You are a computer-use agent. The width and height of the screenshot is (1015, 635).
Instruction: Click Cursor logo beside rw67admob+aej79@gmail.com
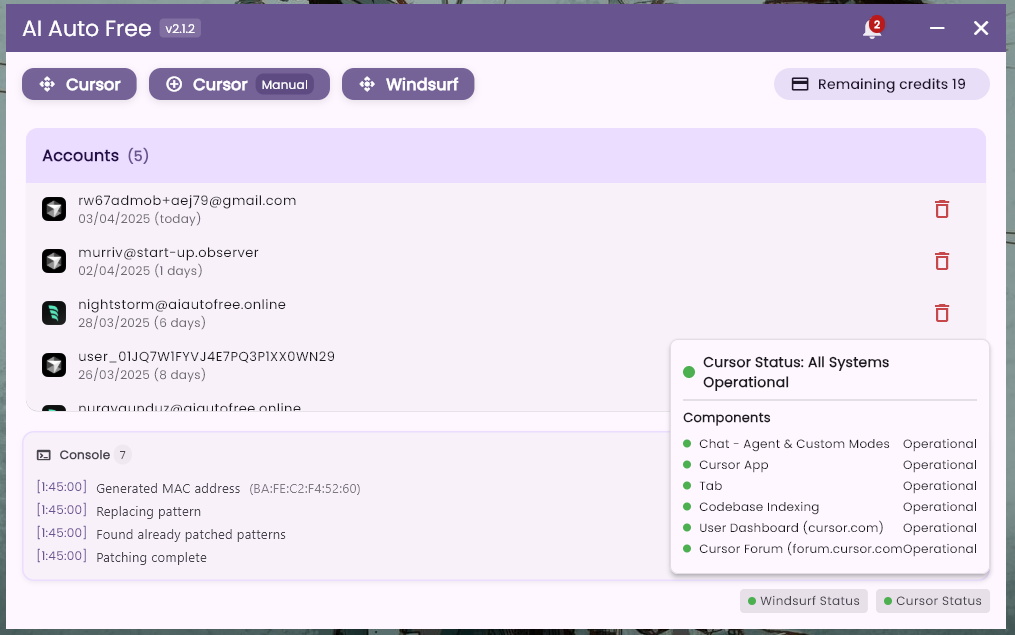click(x=54, y=209)
